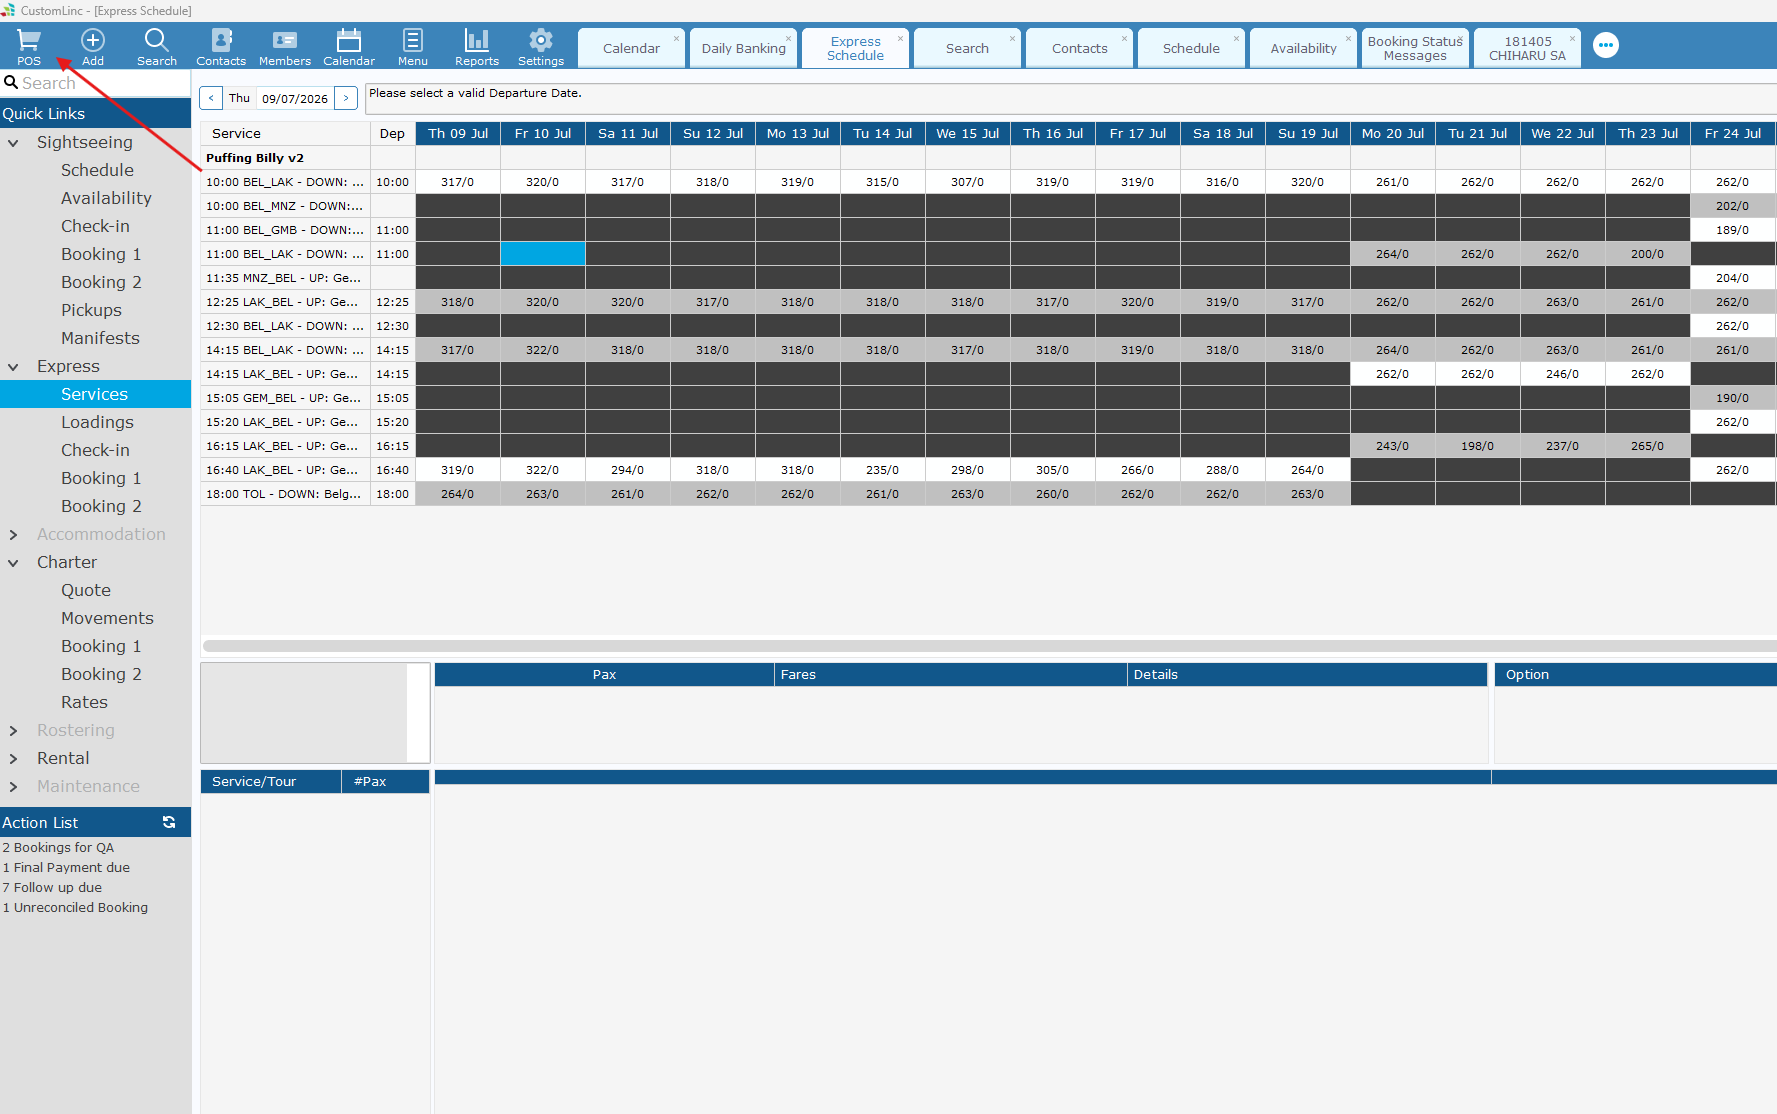Switch to the Daily Banking tab
Image resolution: width=1777 pixels, height=1114 pixels.
point(743,48)
